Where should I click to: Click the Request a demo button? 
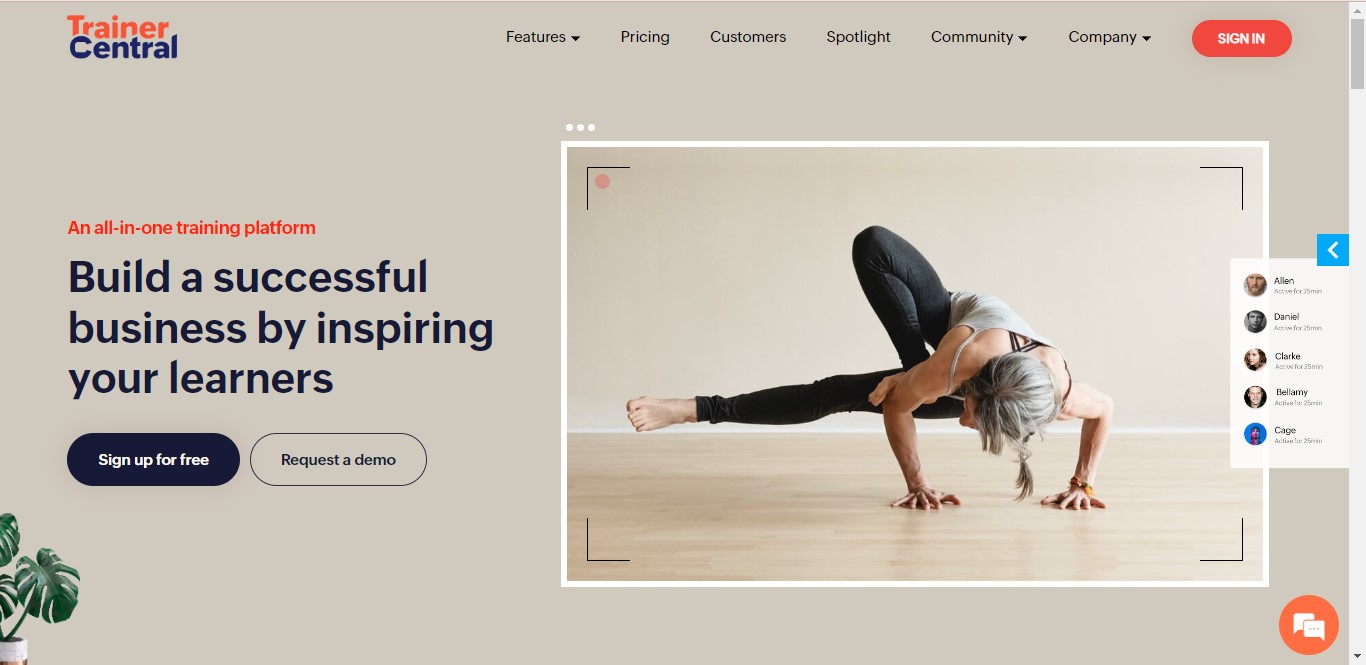338,460
